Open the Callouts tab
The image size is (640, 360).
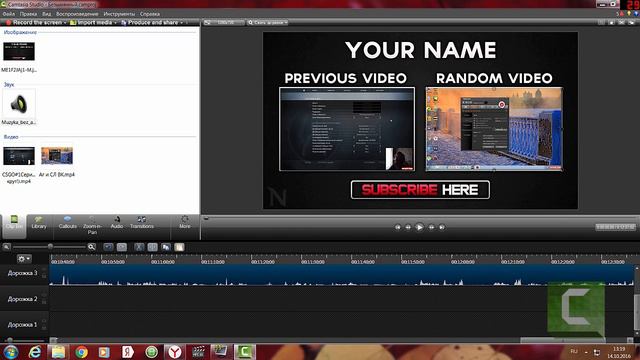point(68,223)
